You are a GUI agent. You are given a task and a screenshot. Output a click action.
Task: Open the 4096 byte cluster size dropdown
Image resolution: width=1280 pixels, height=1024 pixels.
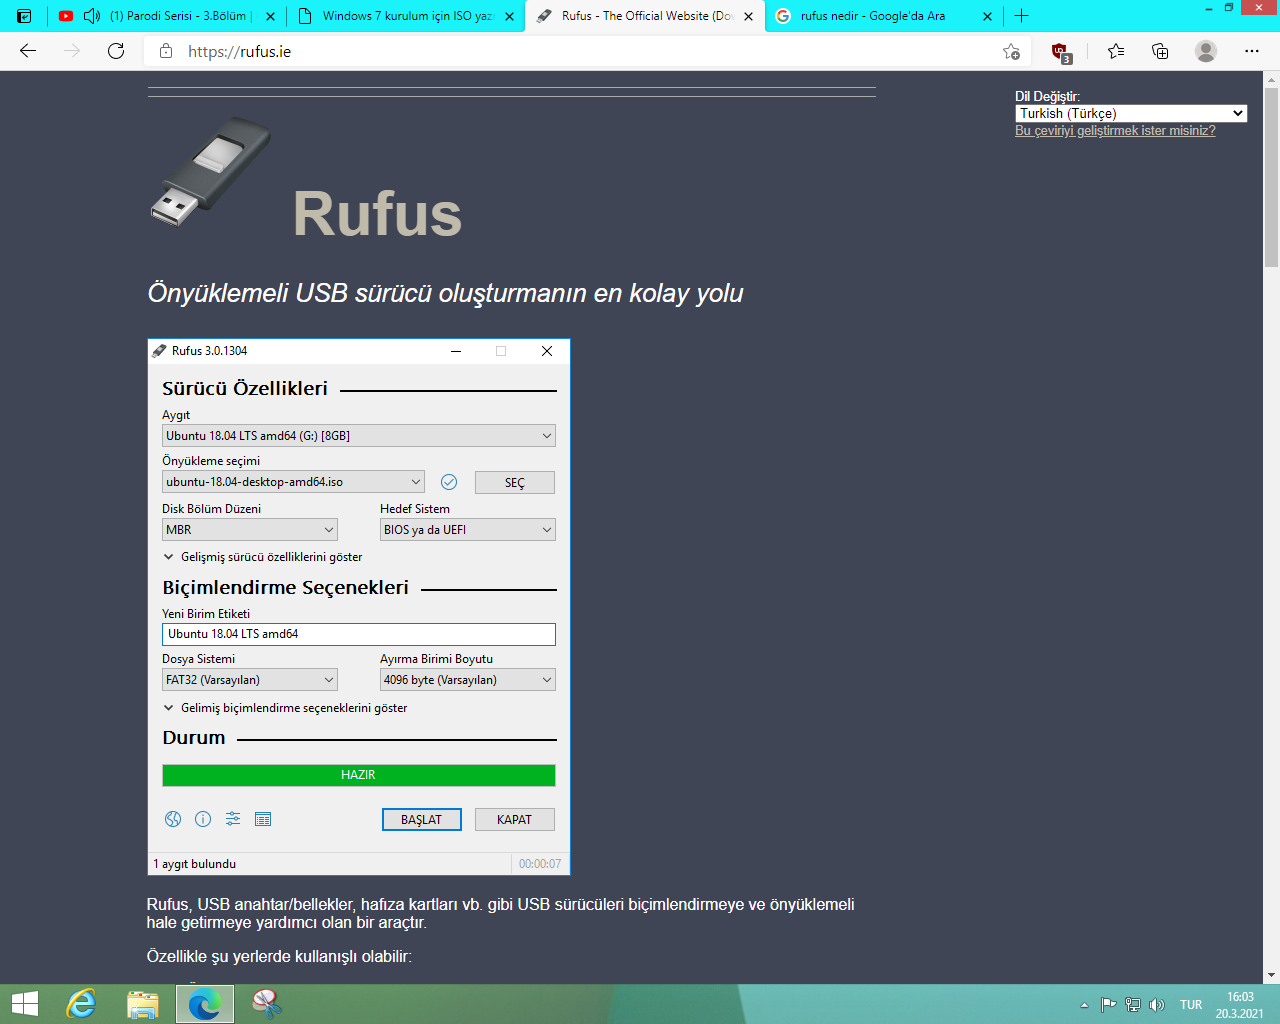(x=468, y=680)
